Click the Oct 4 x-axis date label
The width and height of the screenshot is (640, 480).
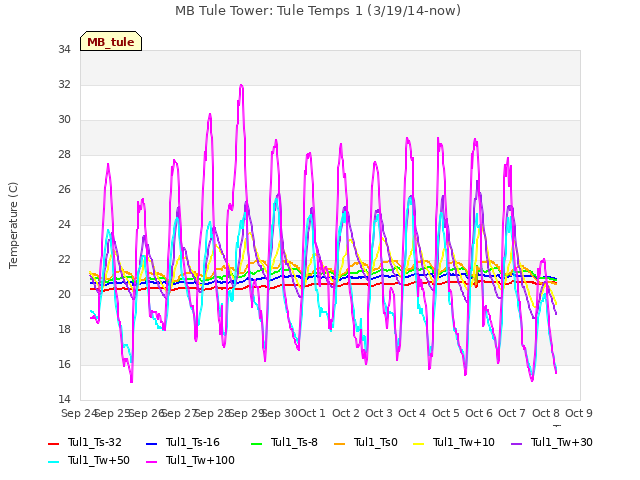(x=412, y=413)
